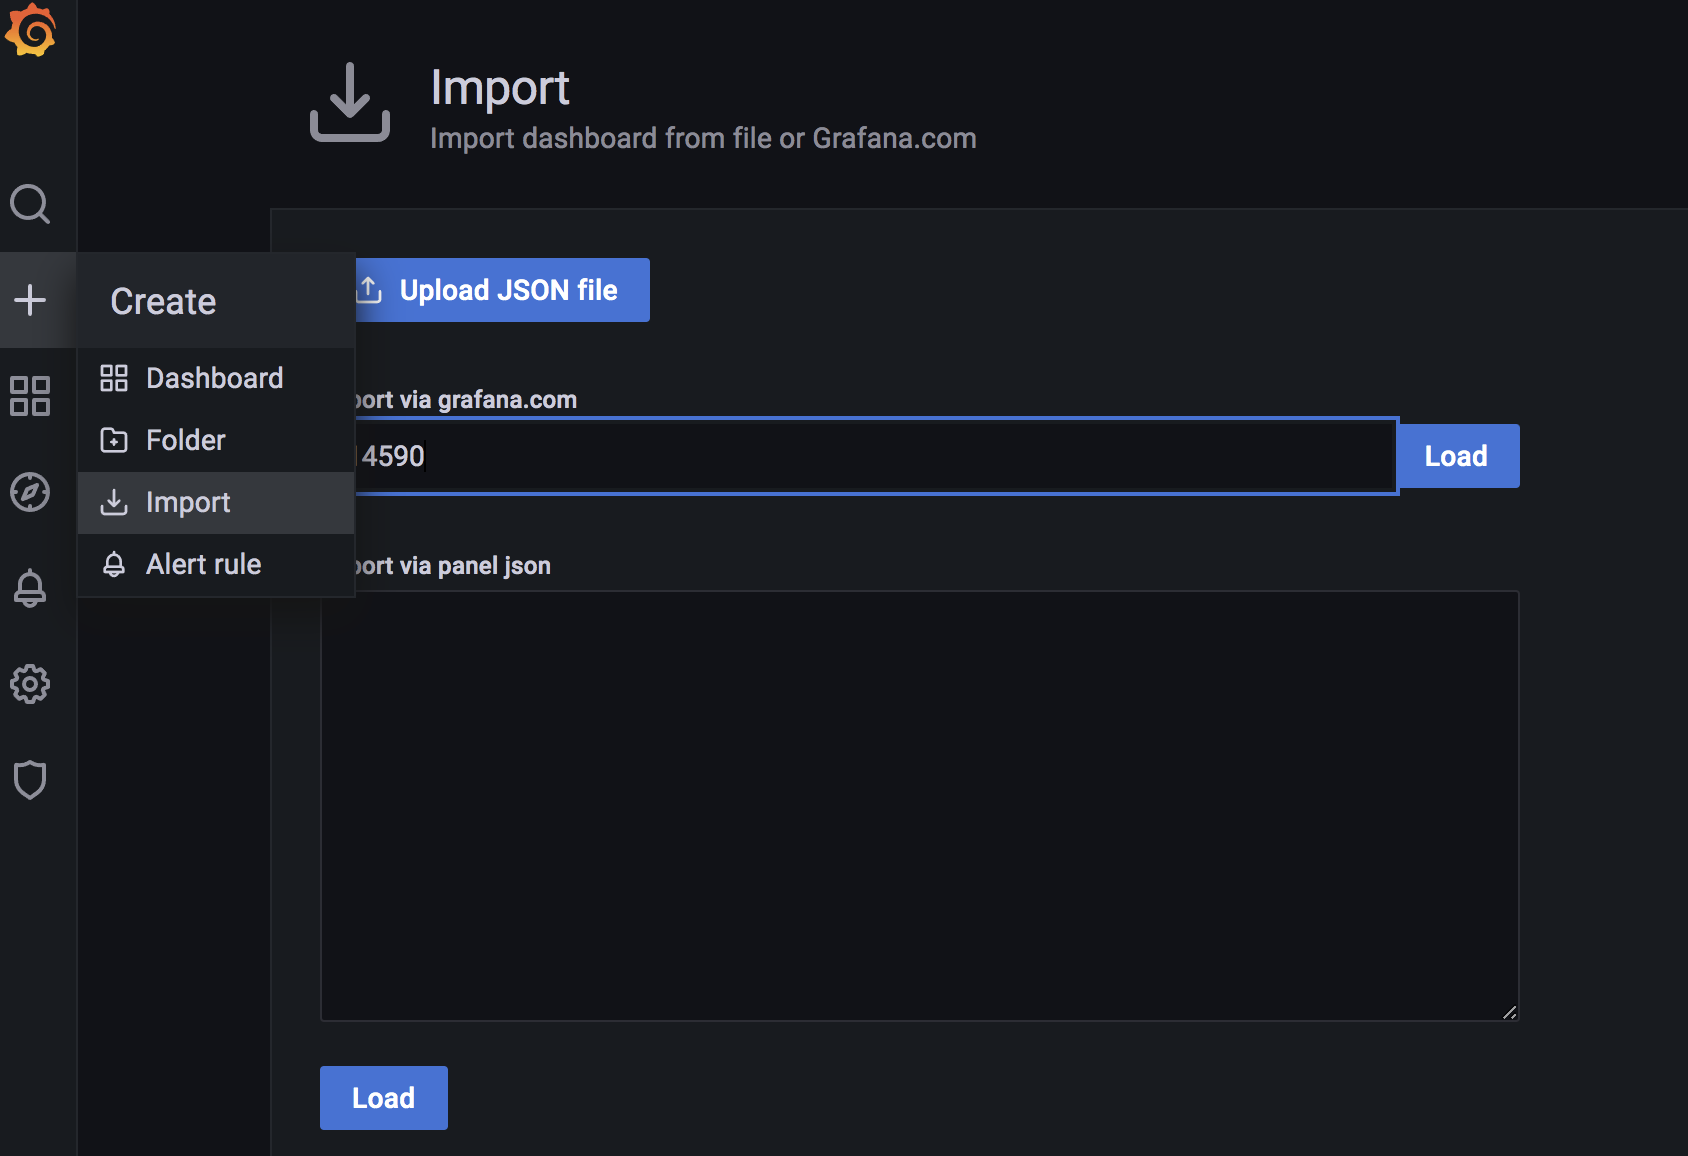Viewport: 1688px width, 1156px height.
Task: Click the 'via grafana.com' label
Action: tap(489, 400)
